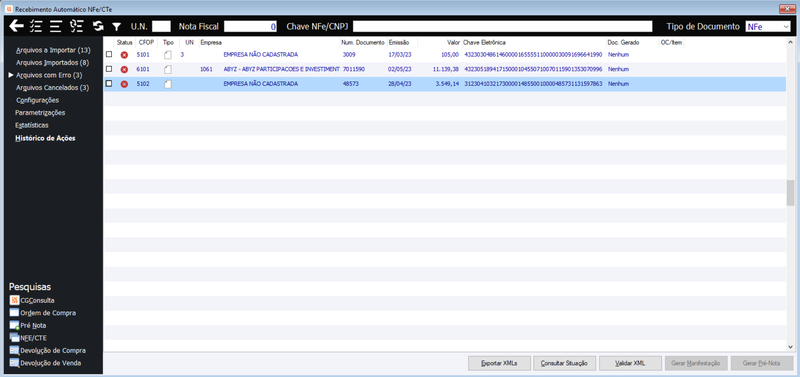Screen dimensions: 800x377
Task: Close the Recebimento Automático NFe/CTe window
Action: click(x=787, y=9)
